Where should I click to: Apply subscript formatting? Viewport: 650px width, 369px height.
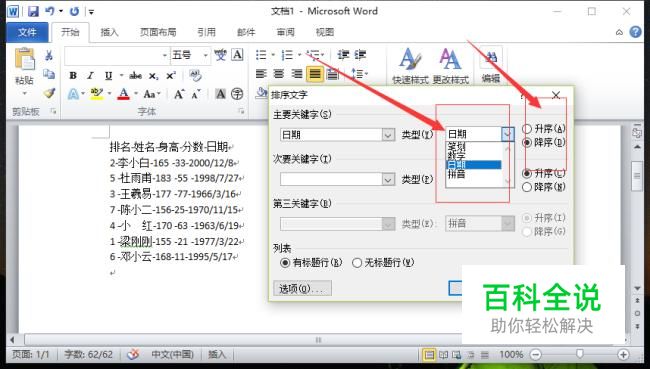point(153,76)
